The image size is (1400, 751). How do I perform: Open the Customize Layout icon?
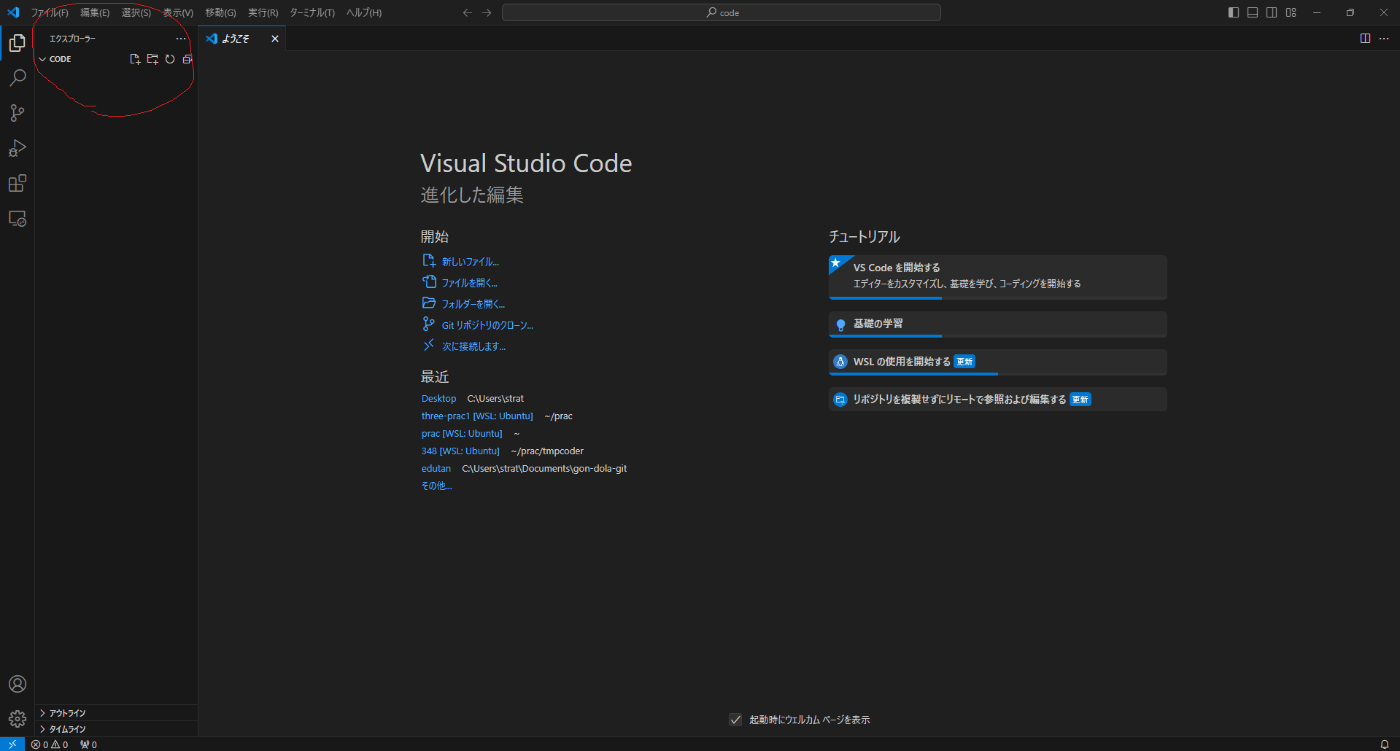(1291, 12)
